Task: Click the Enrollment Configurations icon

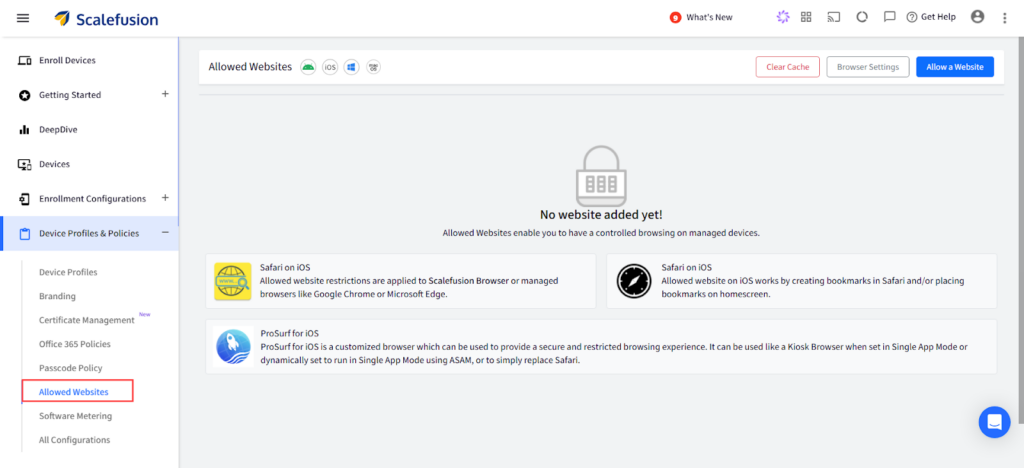Action: (25, 198)
